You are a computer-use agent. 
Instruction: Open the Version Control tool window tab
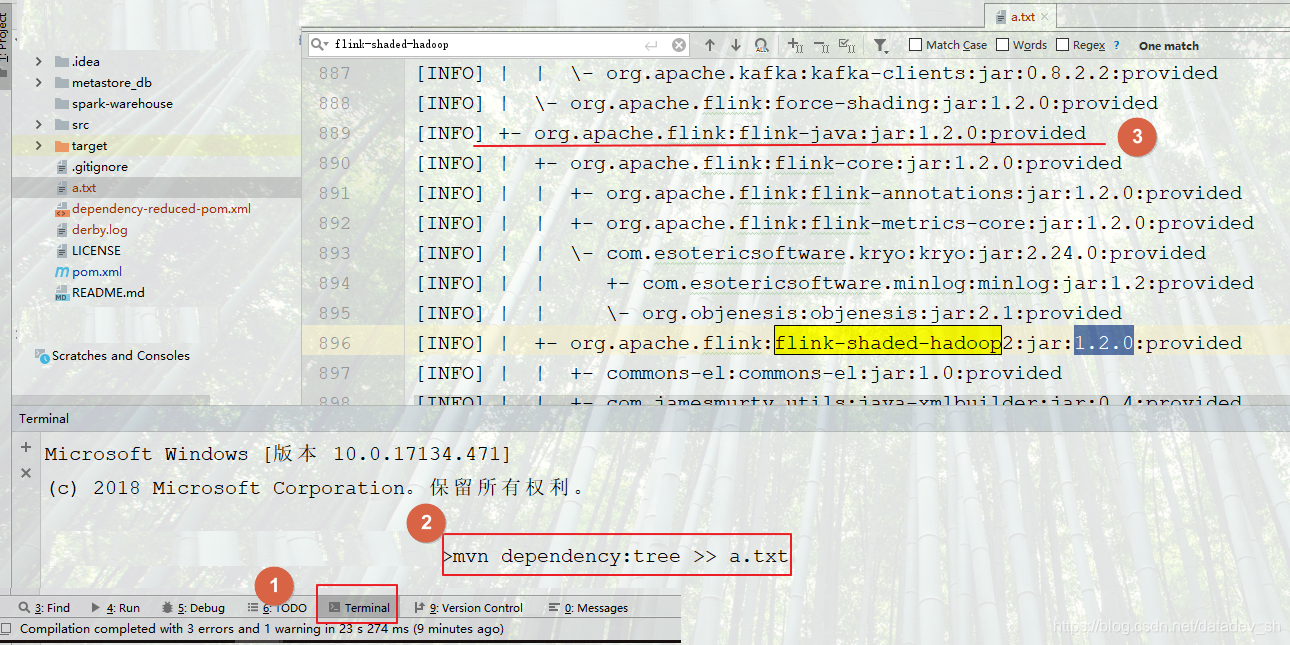[468, 607]
